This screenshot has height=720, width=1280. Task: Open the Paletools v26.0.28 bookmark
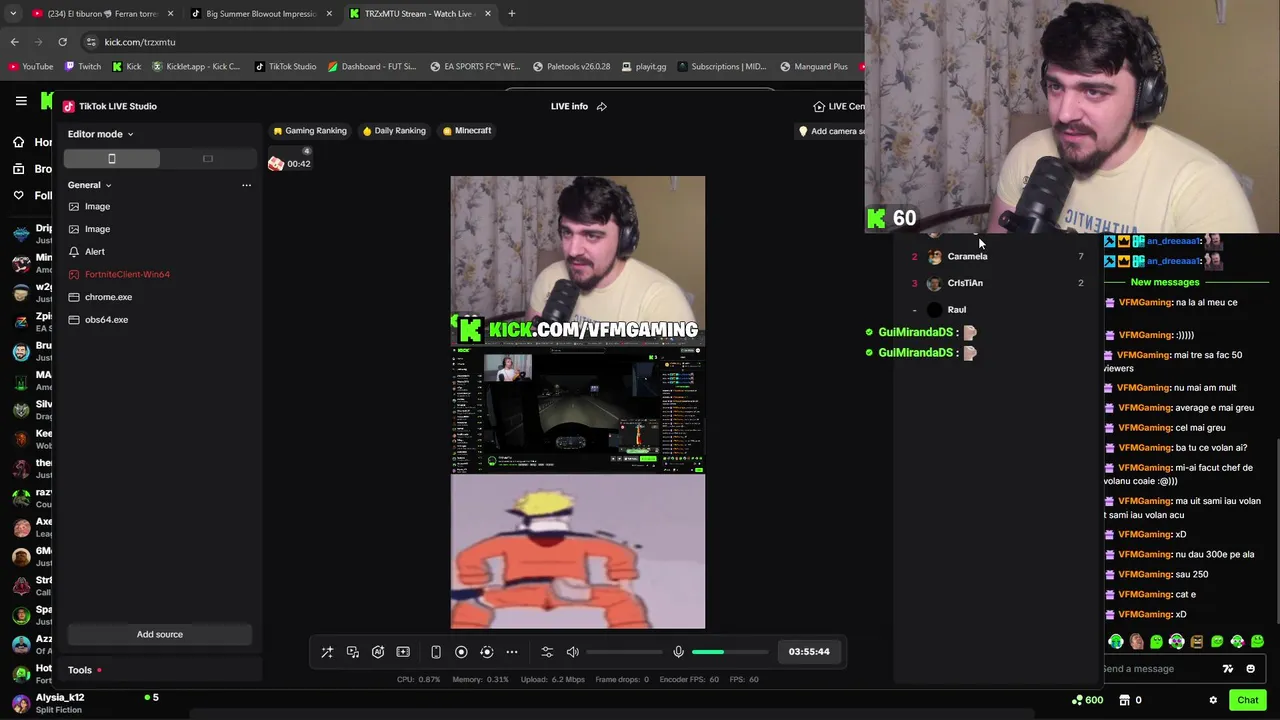[x=572, y=67]
